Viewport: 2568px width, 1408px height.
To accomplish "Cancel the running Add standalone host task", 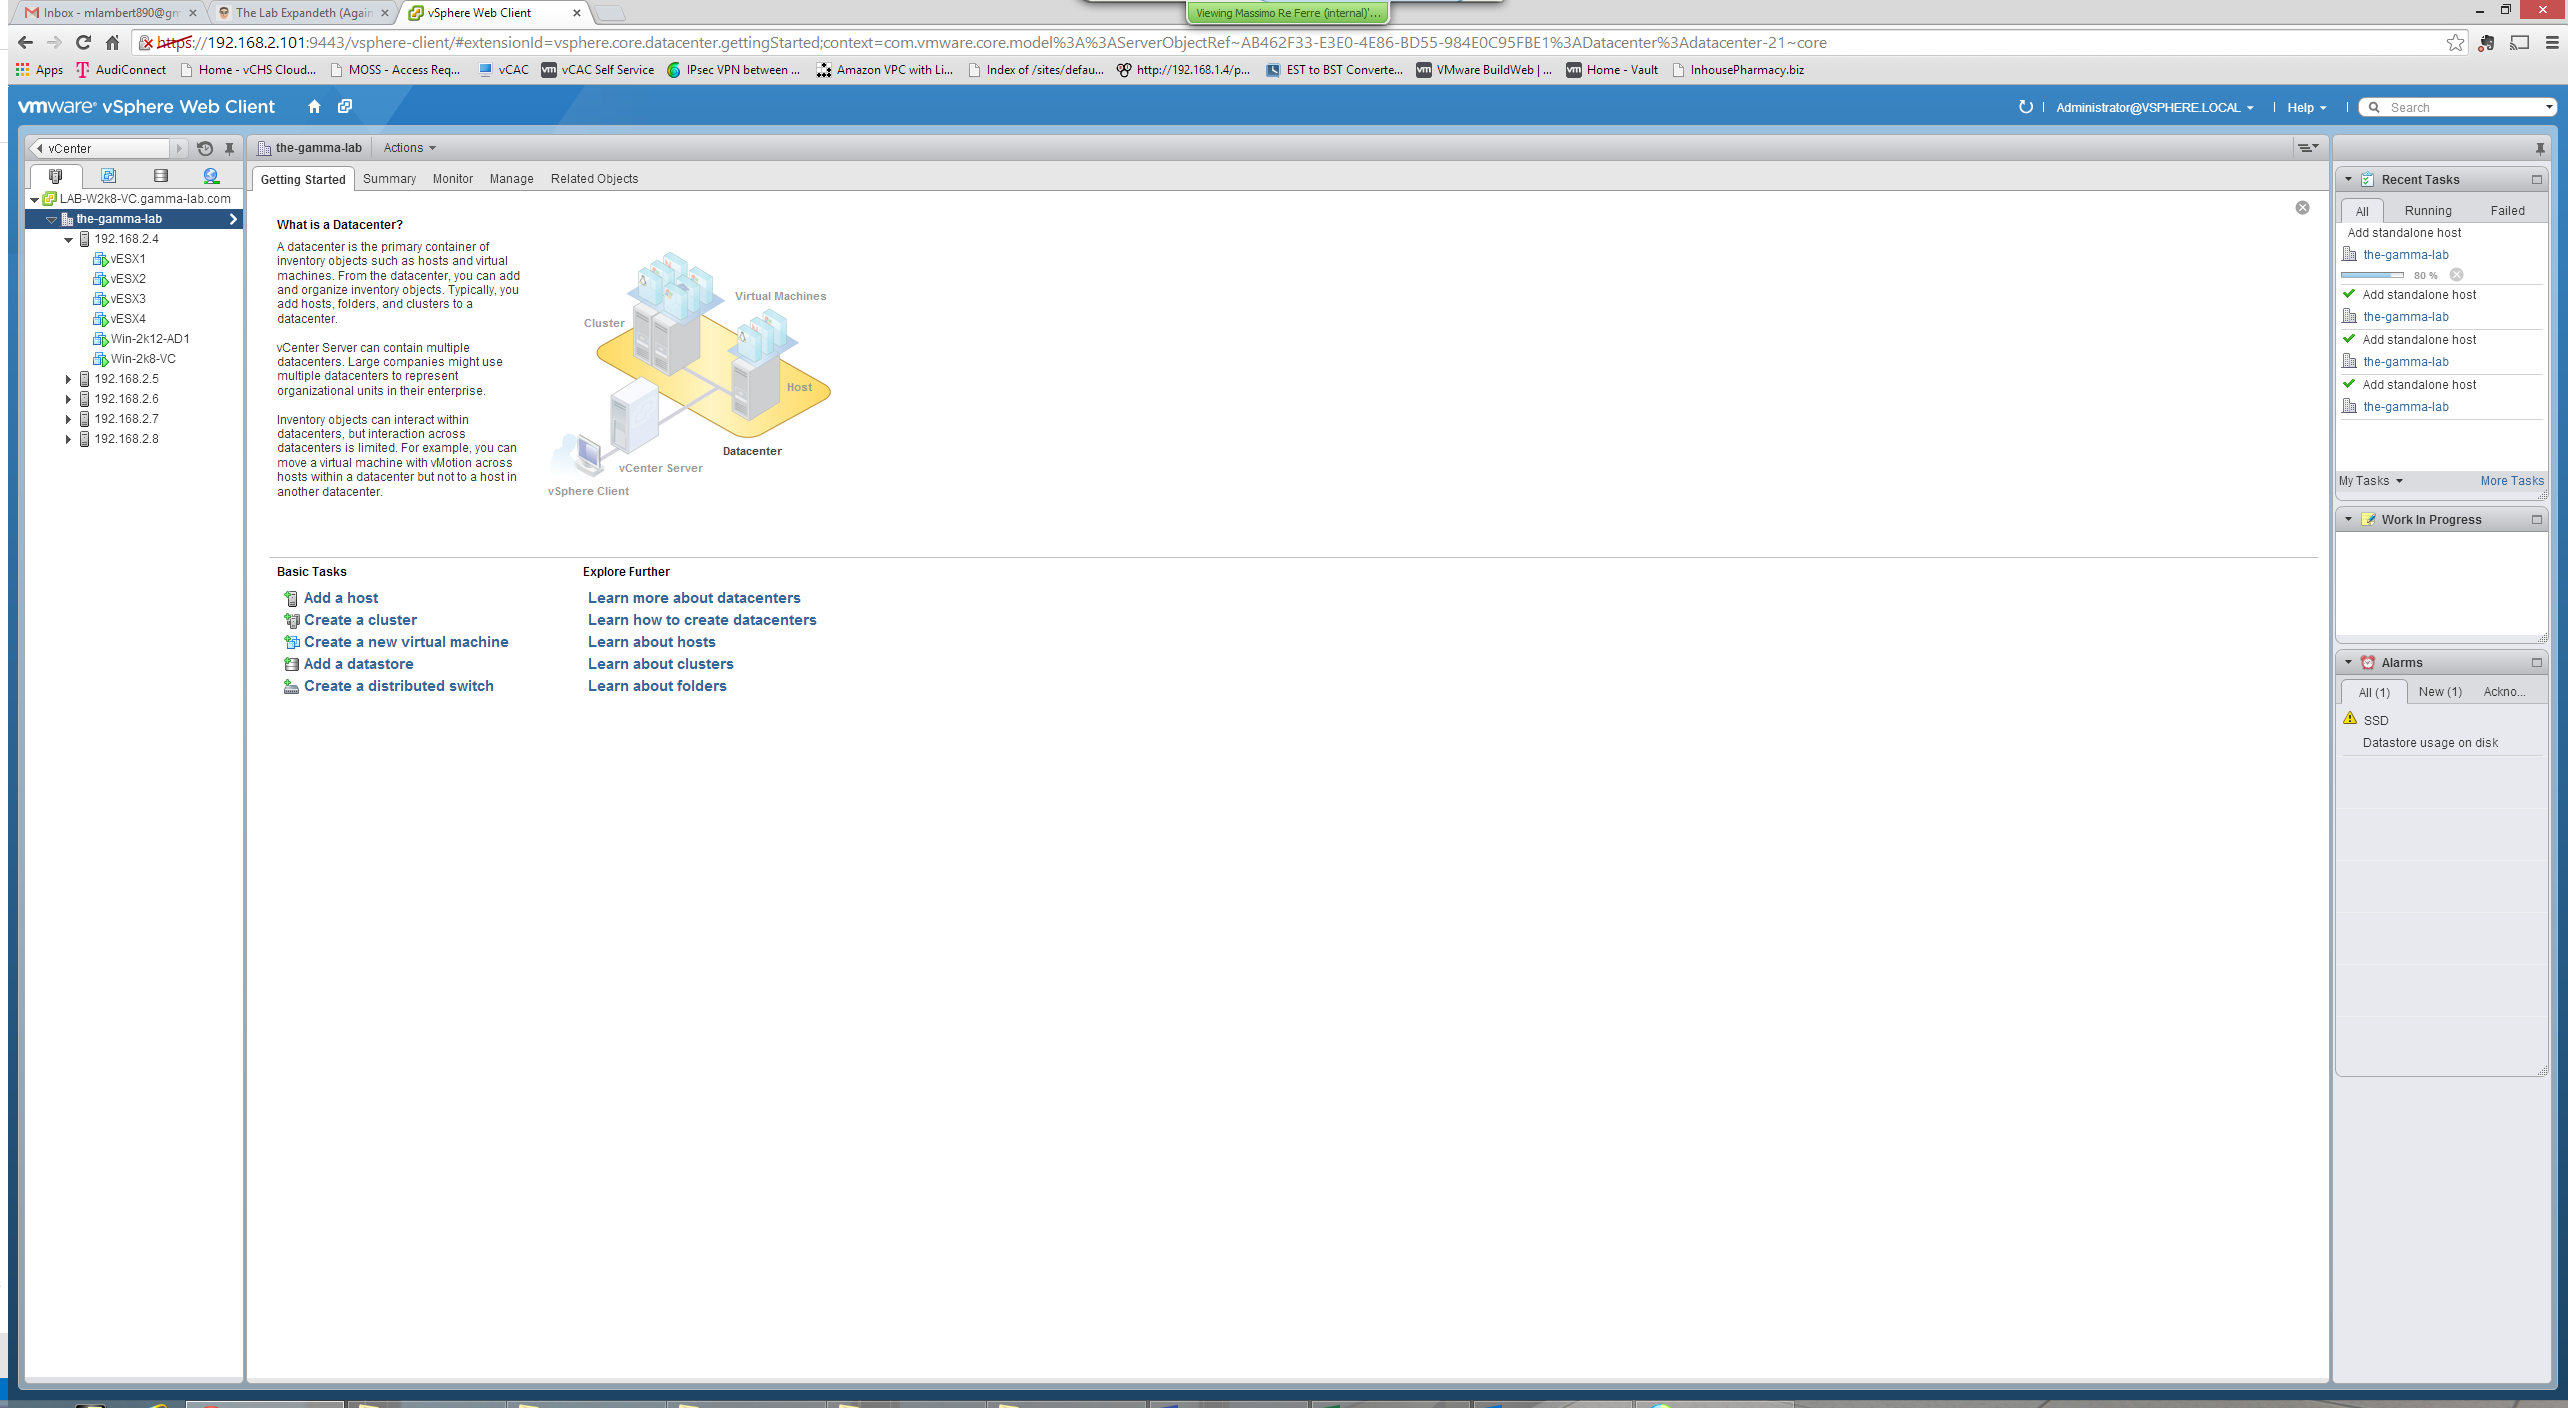I will pos(2456,275).
